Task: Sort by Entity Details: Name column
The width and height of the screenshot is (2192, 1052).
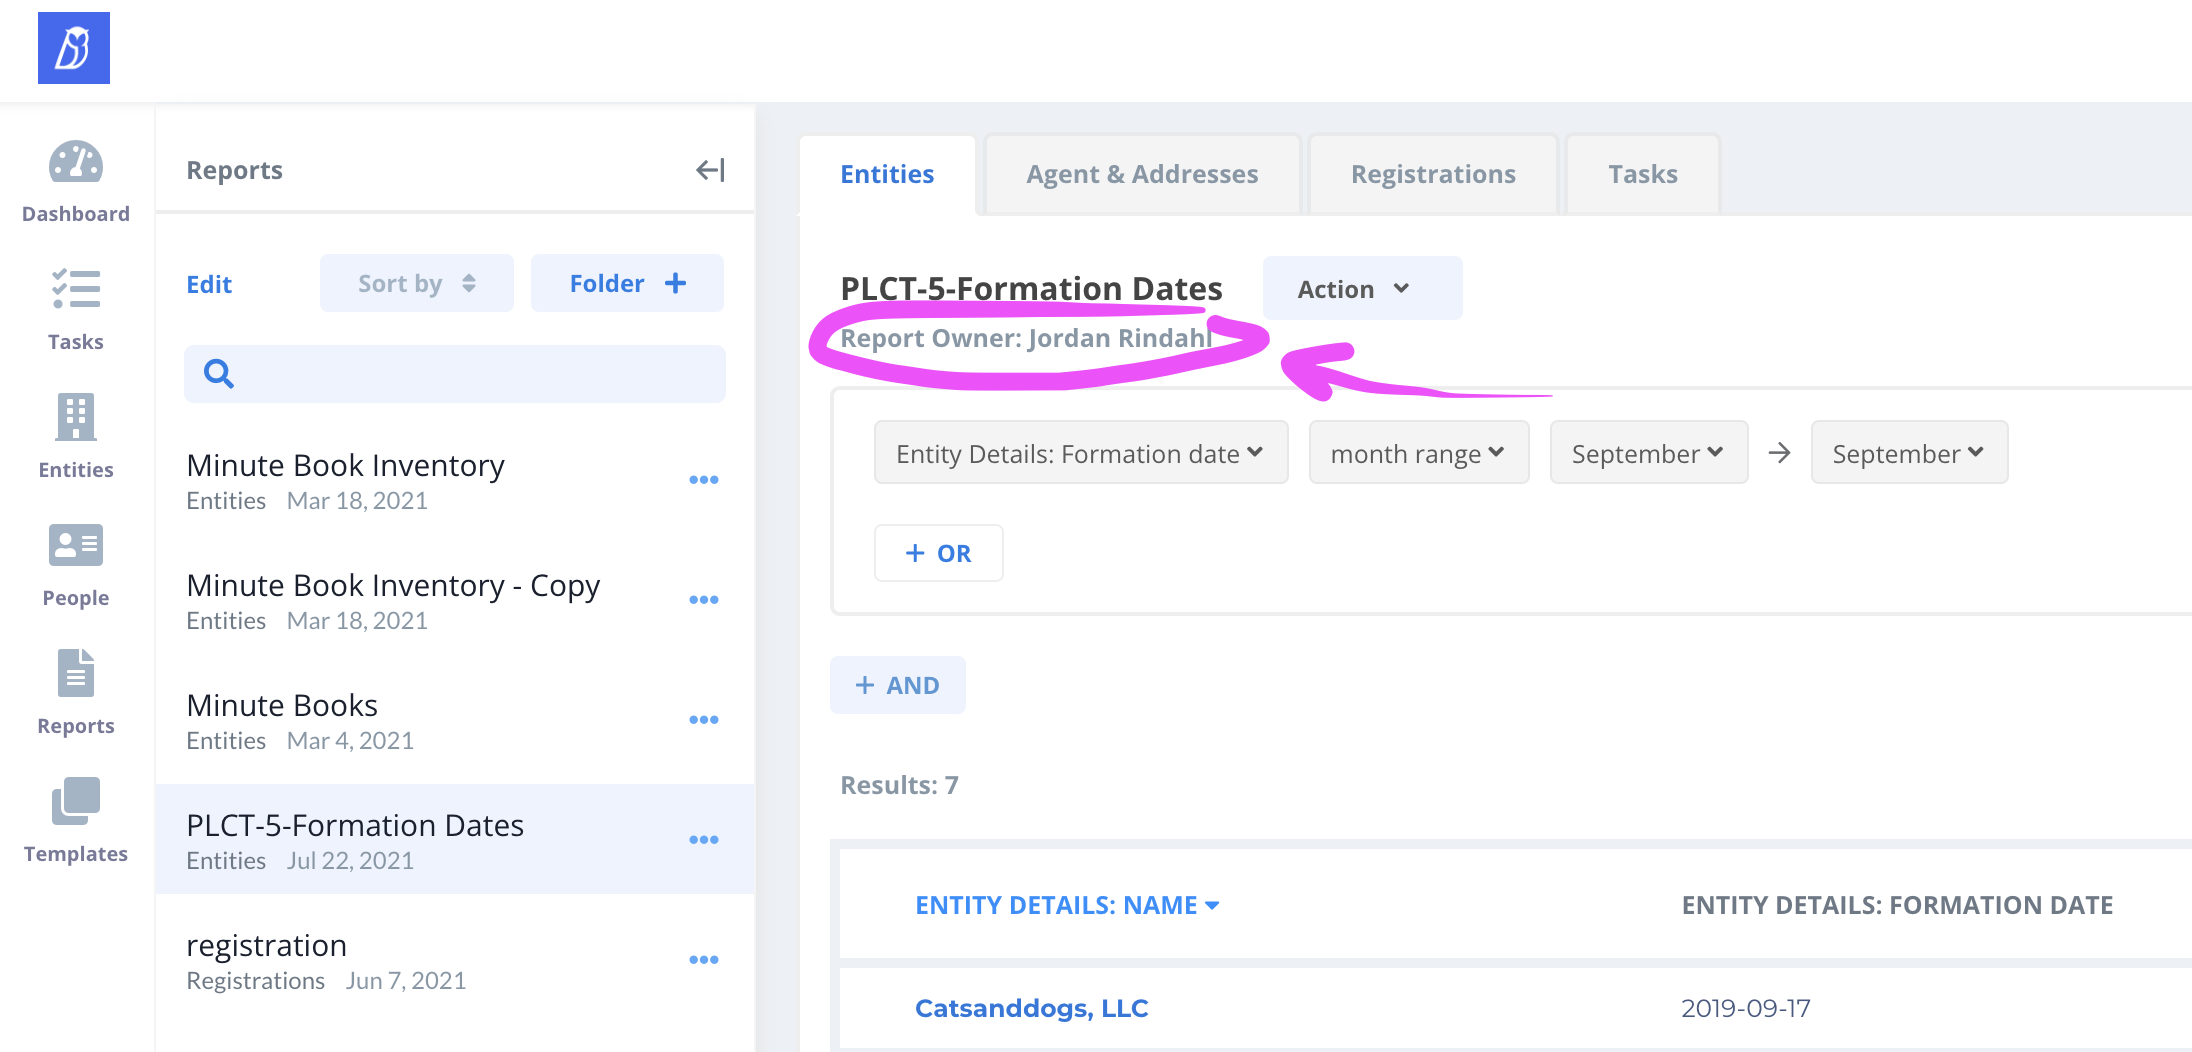Action: [1066, 905]
